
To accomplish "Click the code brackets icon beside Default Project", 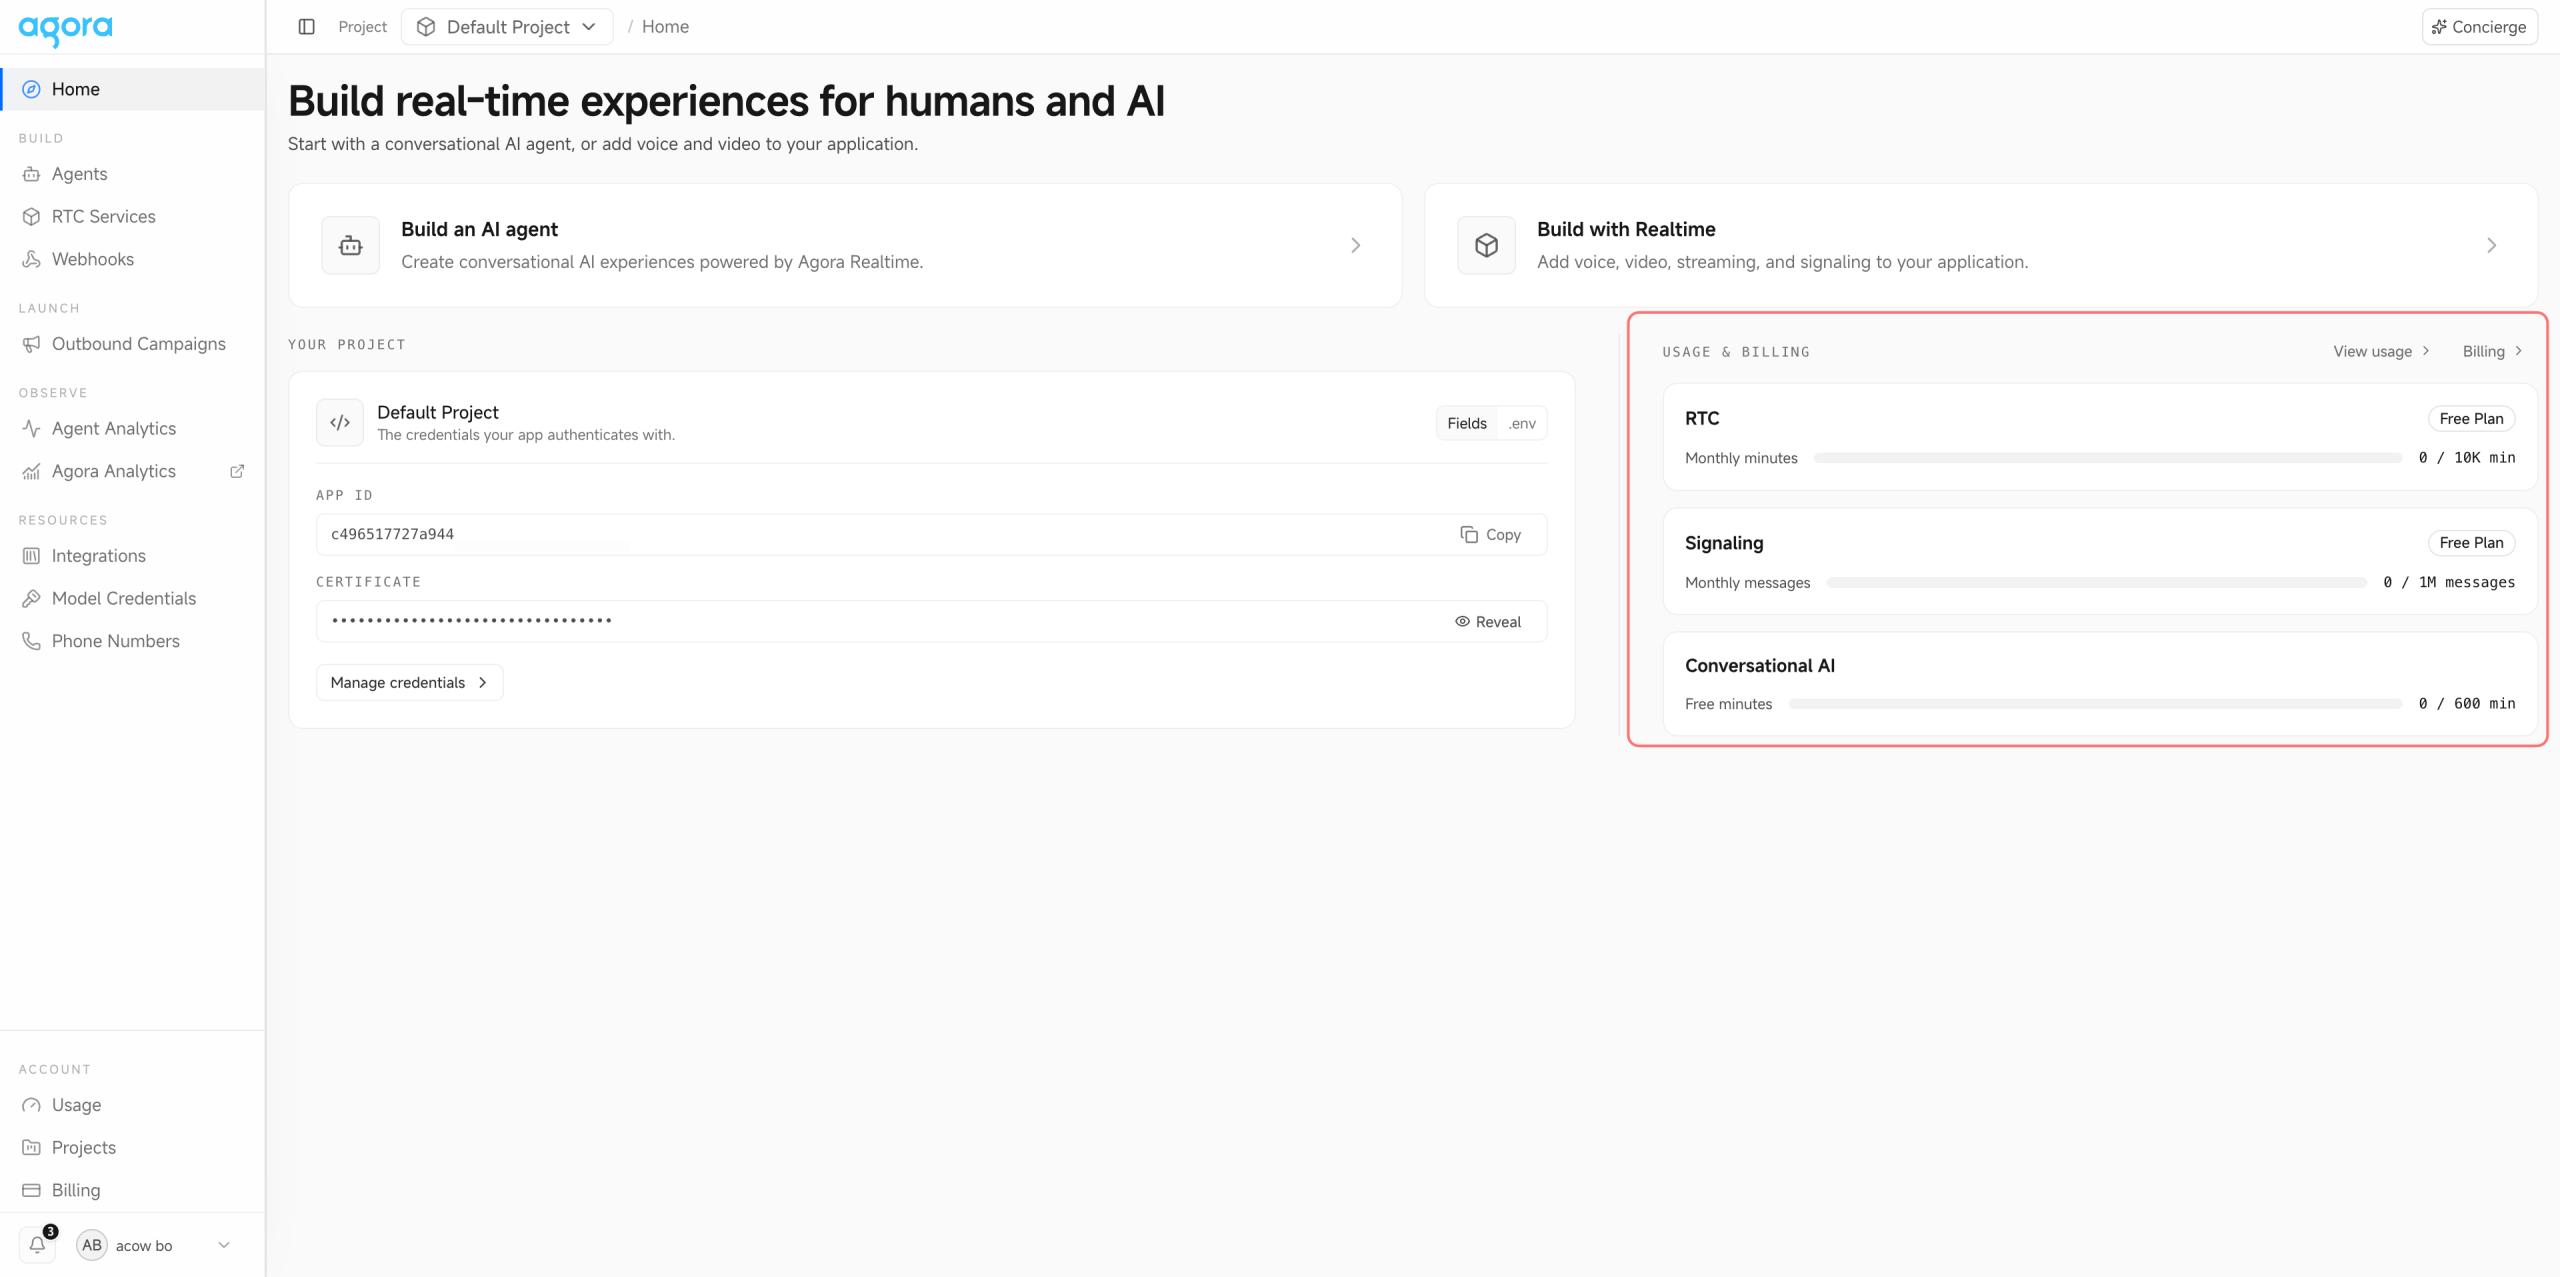I will click(x=340, y=422).
